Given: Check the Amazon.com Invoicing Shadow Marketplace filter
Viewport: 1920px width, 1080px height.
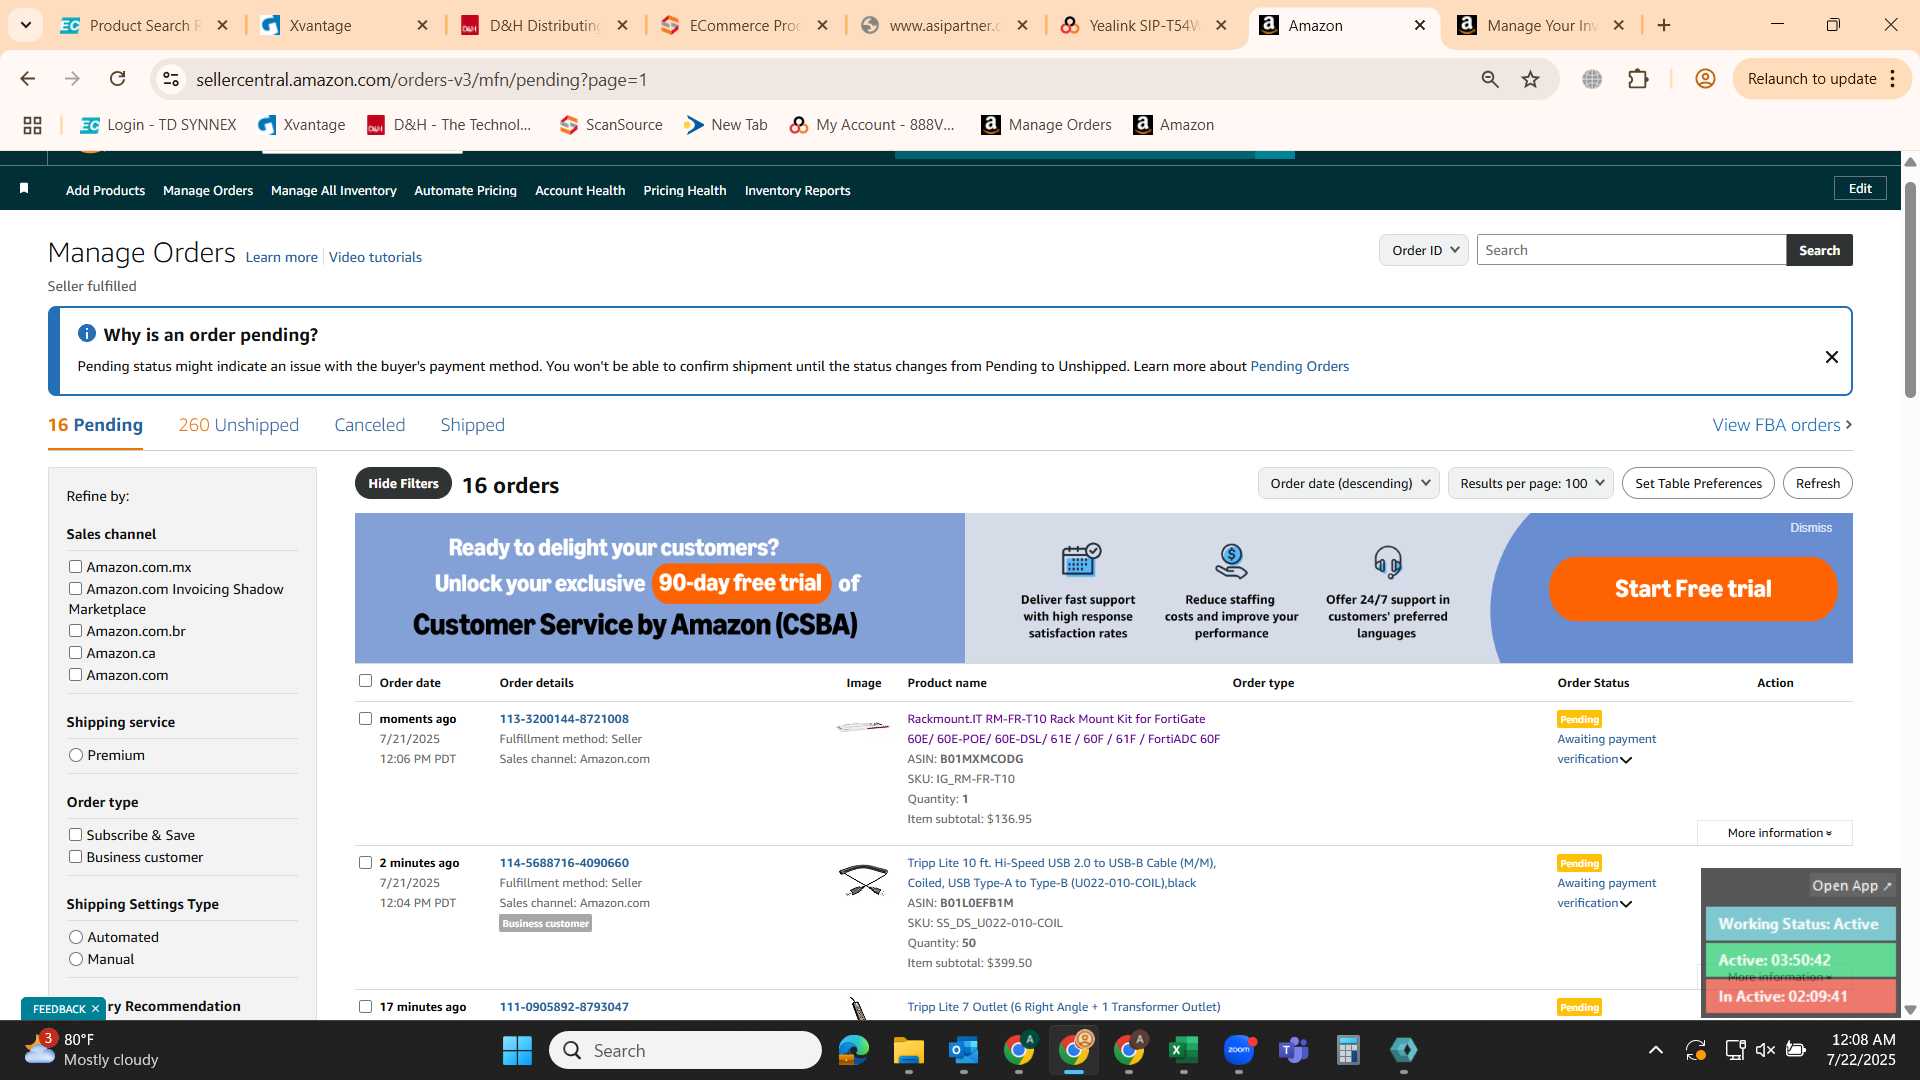Looking at the screenshot, I should [75, 588].
